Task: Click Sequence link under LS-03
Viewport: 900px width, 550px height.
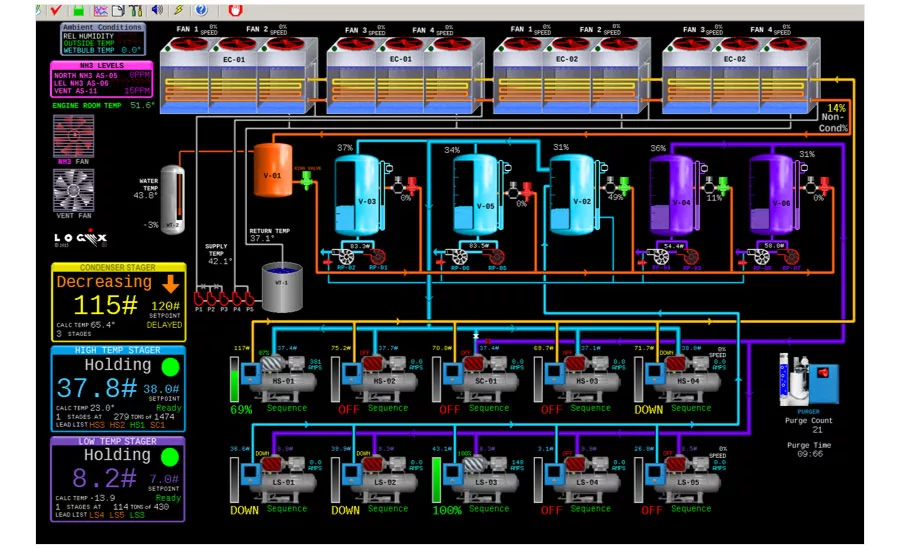Action: coord(489,509)
